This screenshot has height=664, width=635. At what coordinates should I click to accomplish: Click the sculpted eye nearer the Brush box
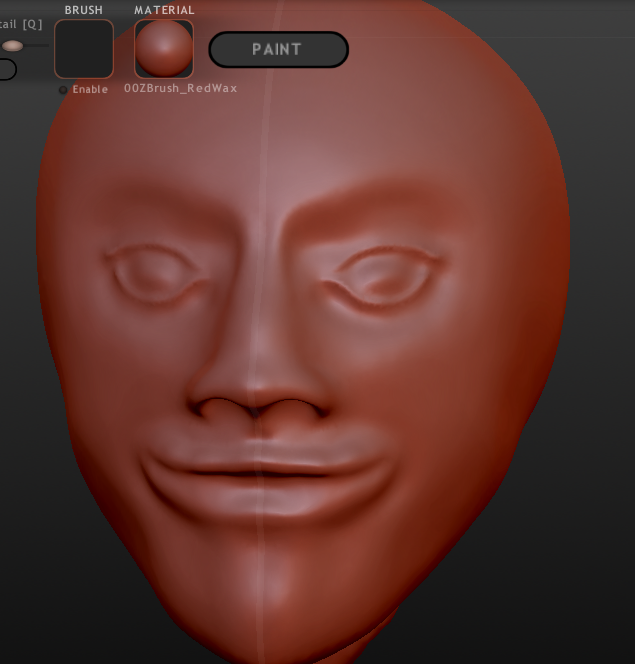(x=152, y=273)
